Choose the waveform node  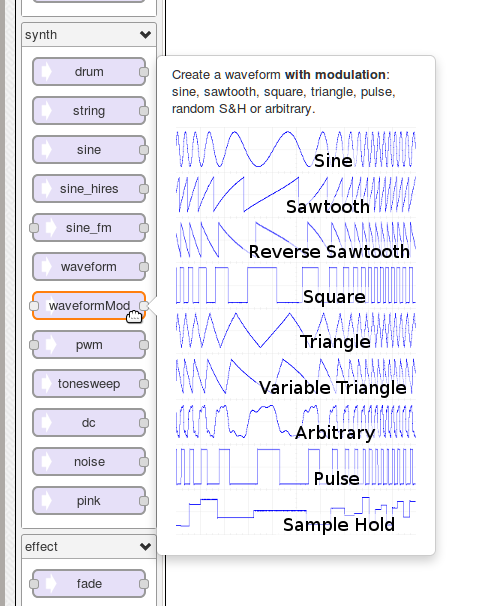pos(89,267)
